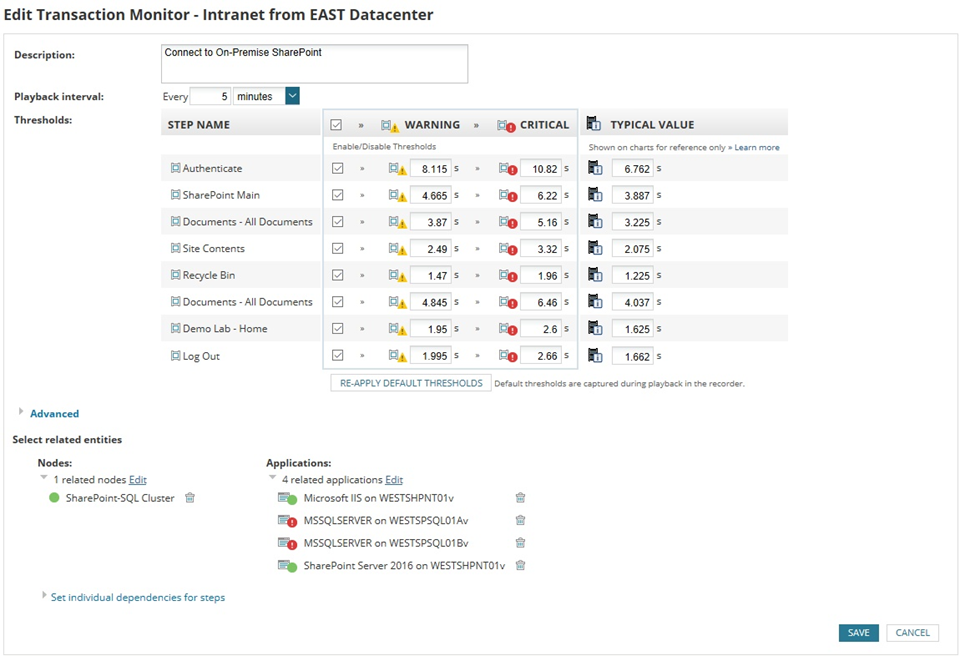Delete the SharePoint-SQL Cluster related node
The height and width of the screenshot is (656, 960).
pos(190,498)
